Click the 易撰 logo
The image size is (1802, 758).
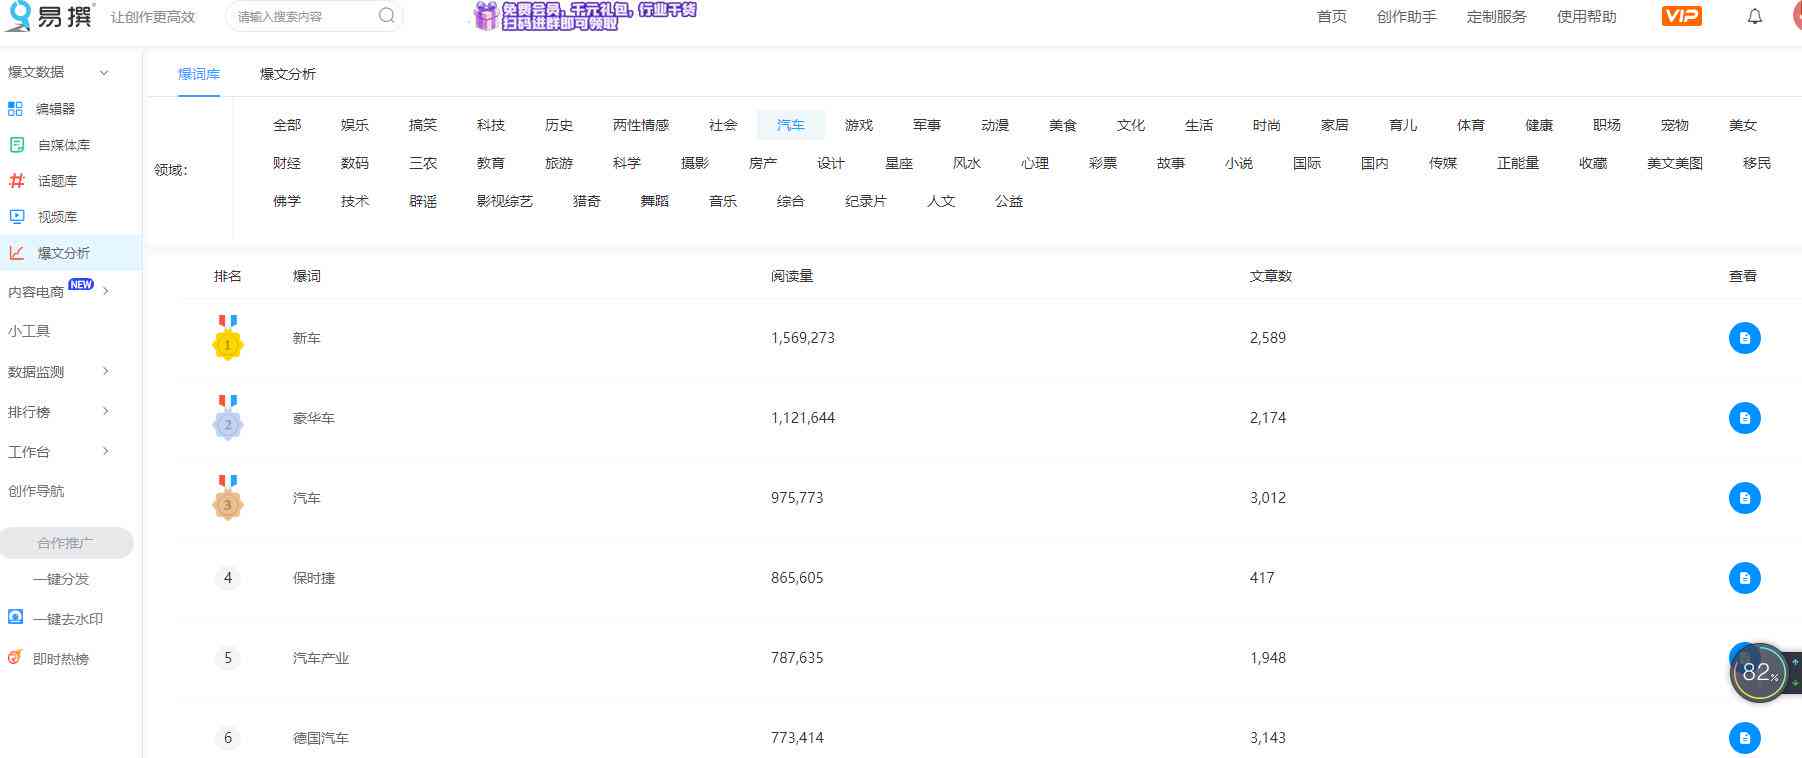pyautogui.click(x=50, y=16)
